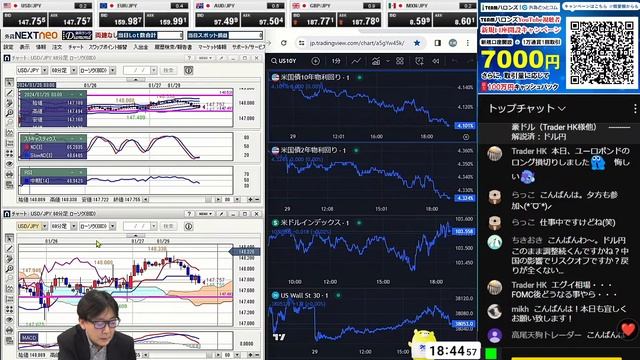Click the 10-year yield chart settings icon
The image size is (640, 360).
(x=466, y=137)
